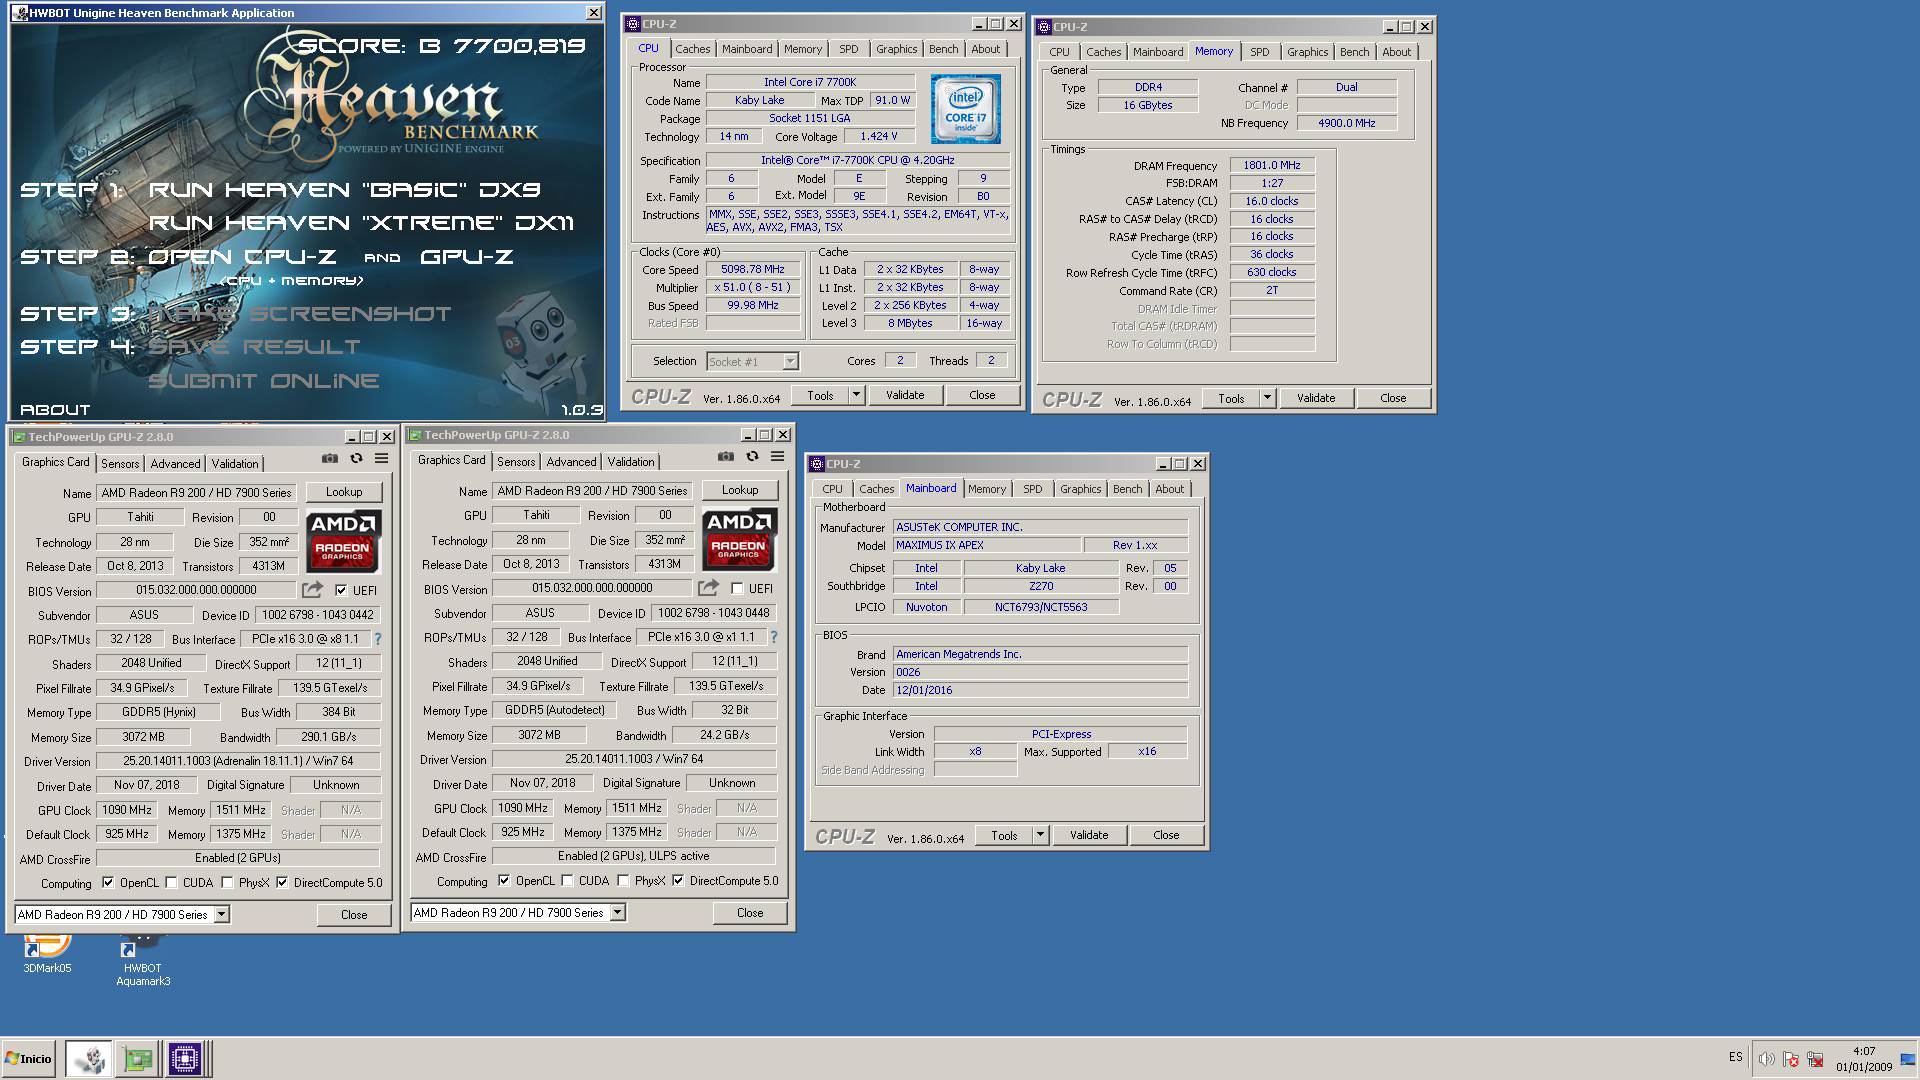The height and width of the screenshot is (1080, 1920).
Task: Click the GPU-Z taskbar button
Action: tap(137, 1059)
